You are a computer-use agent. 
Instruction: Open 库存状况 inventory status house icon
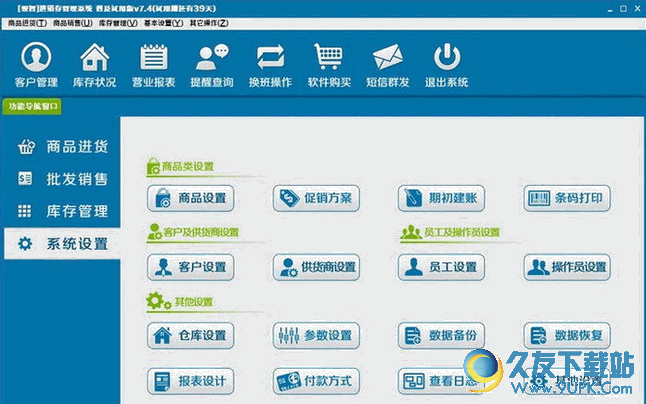pyautogui.click(x=94, y=65)
